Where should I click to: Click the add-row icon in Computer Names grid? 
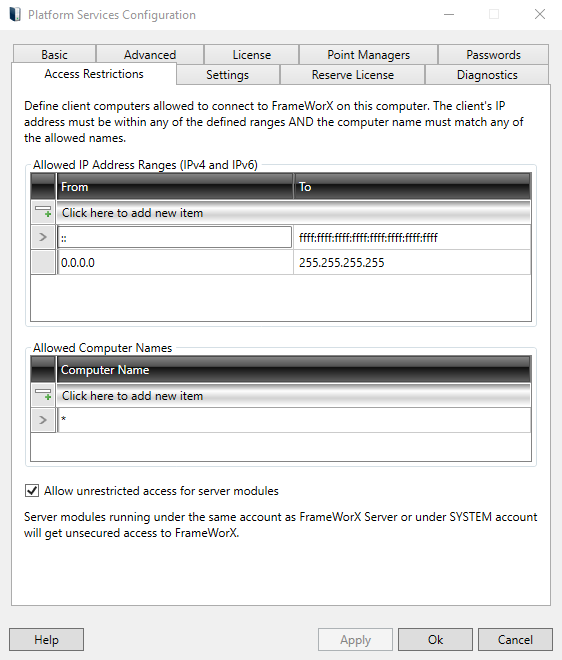pos(43,395)
